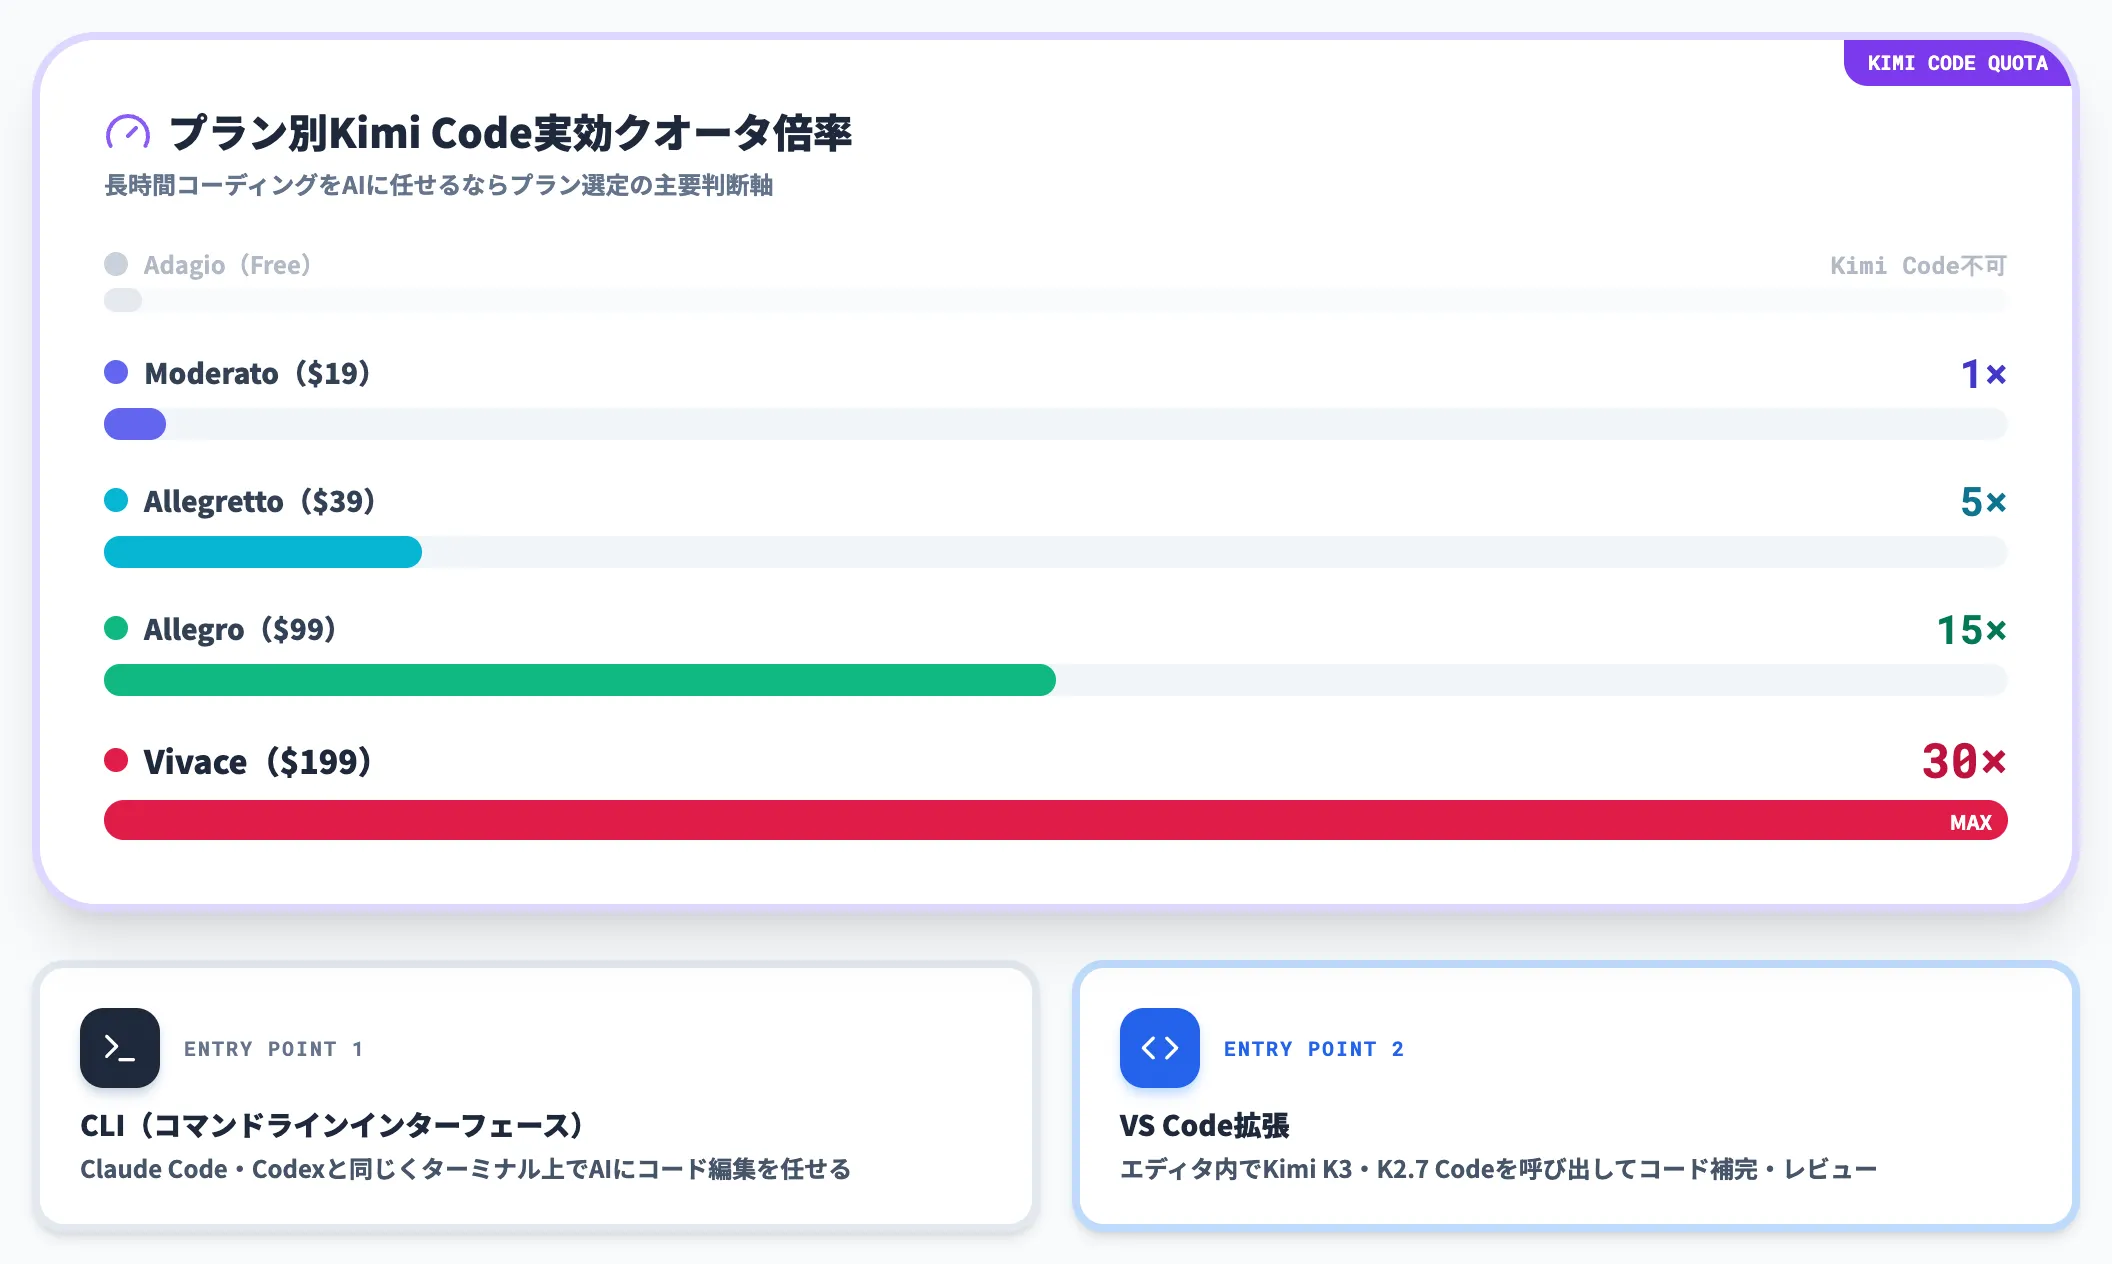The width and height of the screenshot is (2112, 1264).
Task: Click the Claude Code・Codex description text
Action: (x=465, y=1169)
